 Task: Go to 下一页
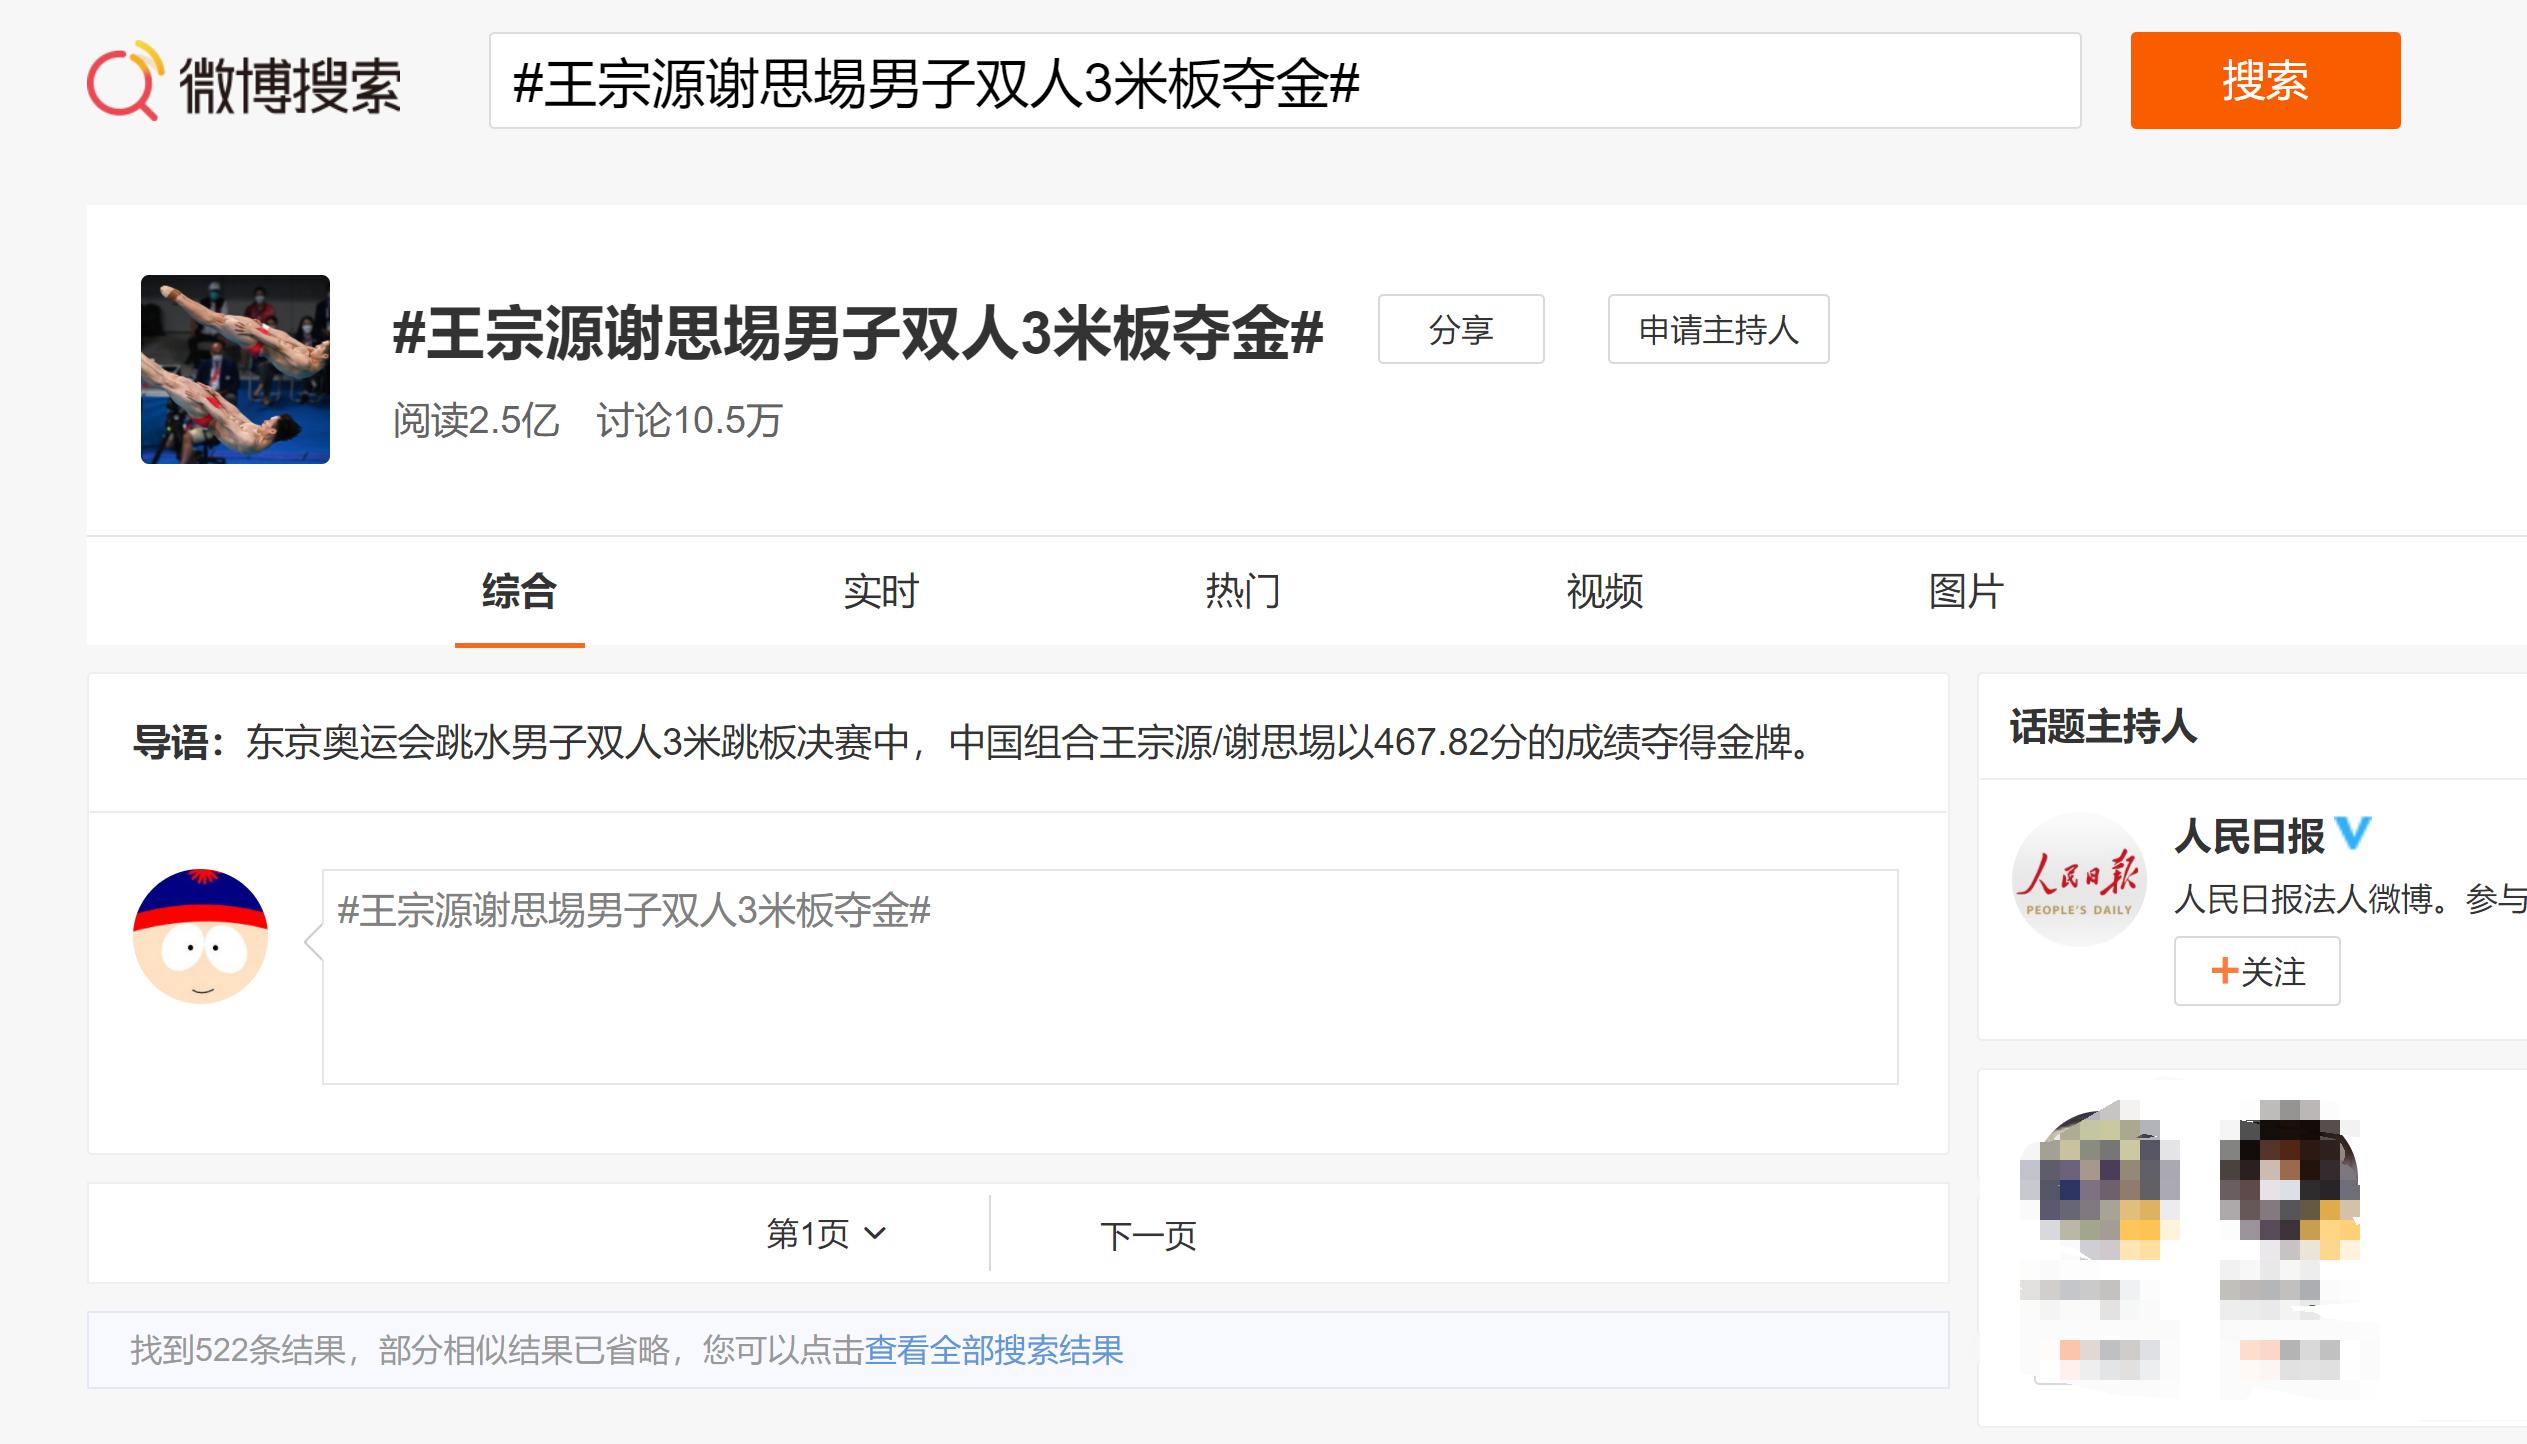click(1148, 1235)
